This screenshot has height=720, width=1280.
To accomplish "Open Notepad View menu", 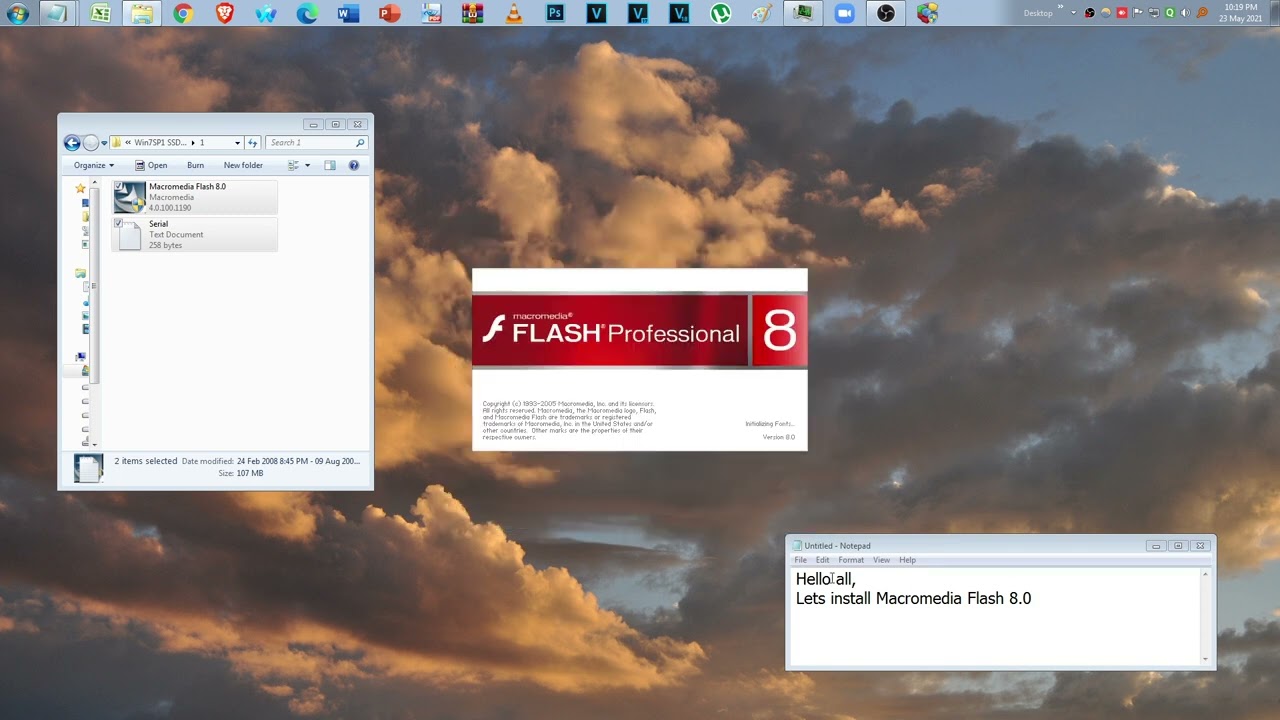I will tap(881, 560).
